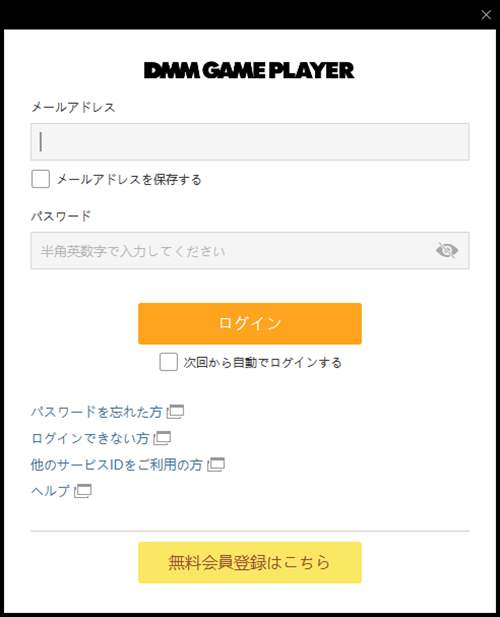This screenshot has height=617, width=500.
Task: Click the メールアドレスを保存する label text
Action: coord(129,179)
